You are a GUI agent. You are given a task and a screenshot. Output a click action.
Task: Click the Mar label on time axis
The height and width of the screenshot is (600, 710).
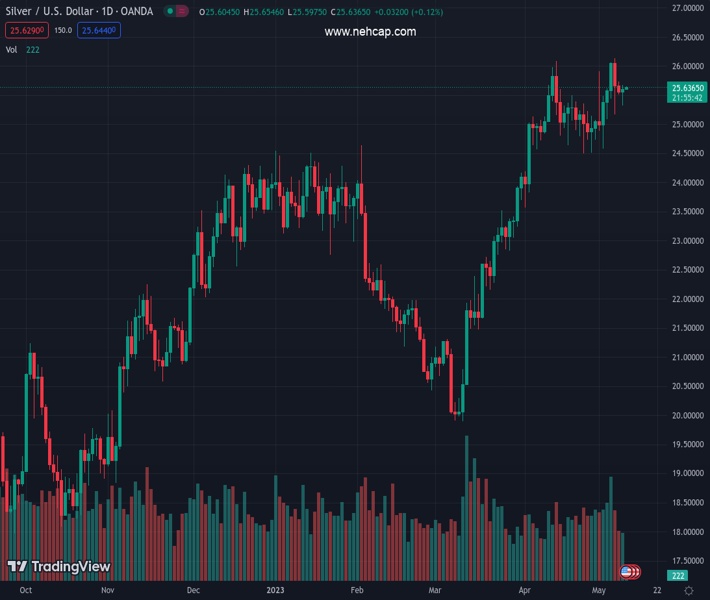pos(434,591)
